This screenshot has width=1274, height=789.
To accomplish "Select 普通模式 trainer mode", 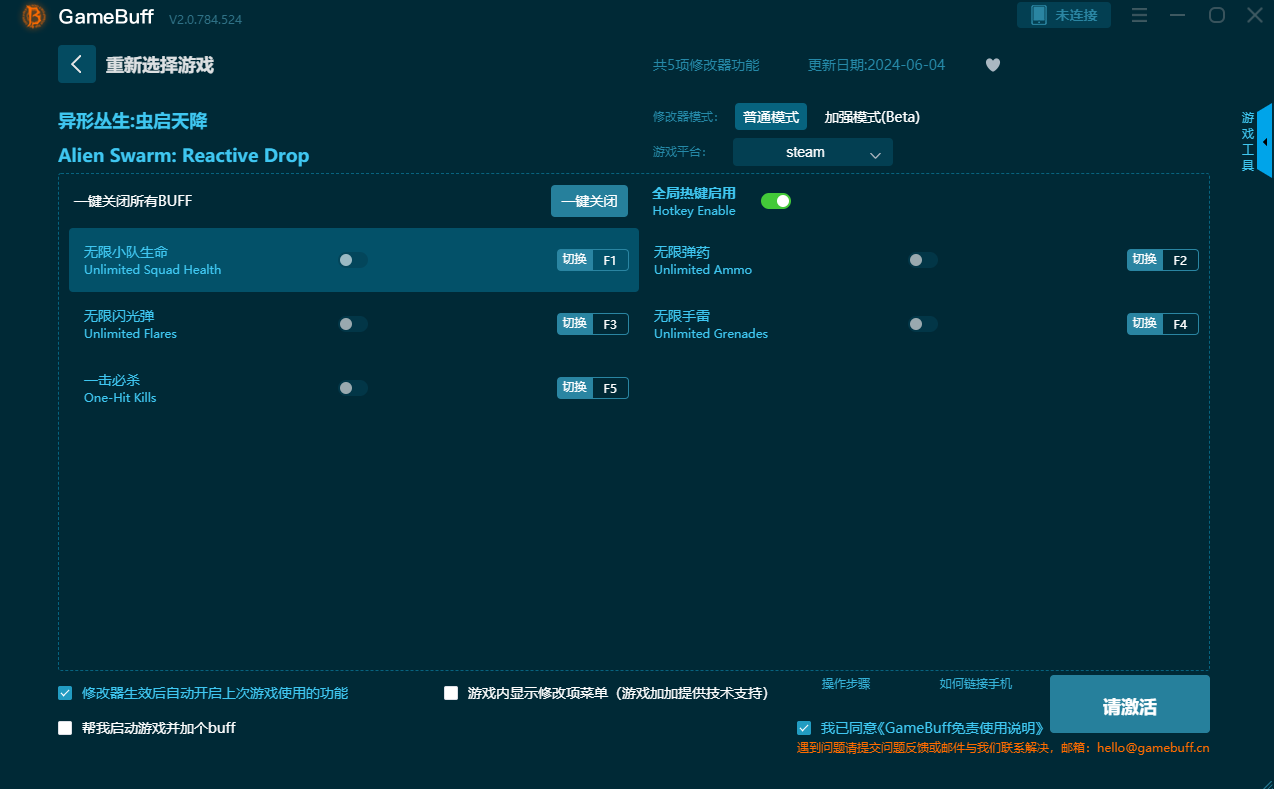I will (x=771, y=117).
